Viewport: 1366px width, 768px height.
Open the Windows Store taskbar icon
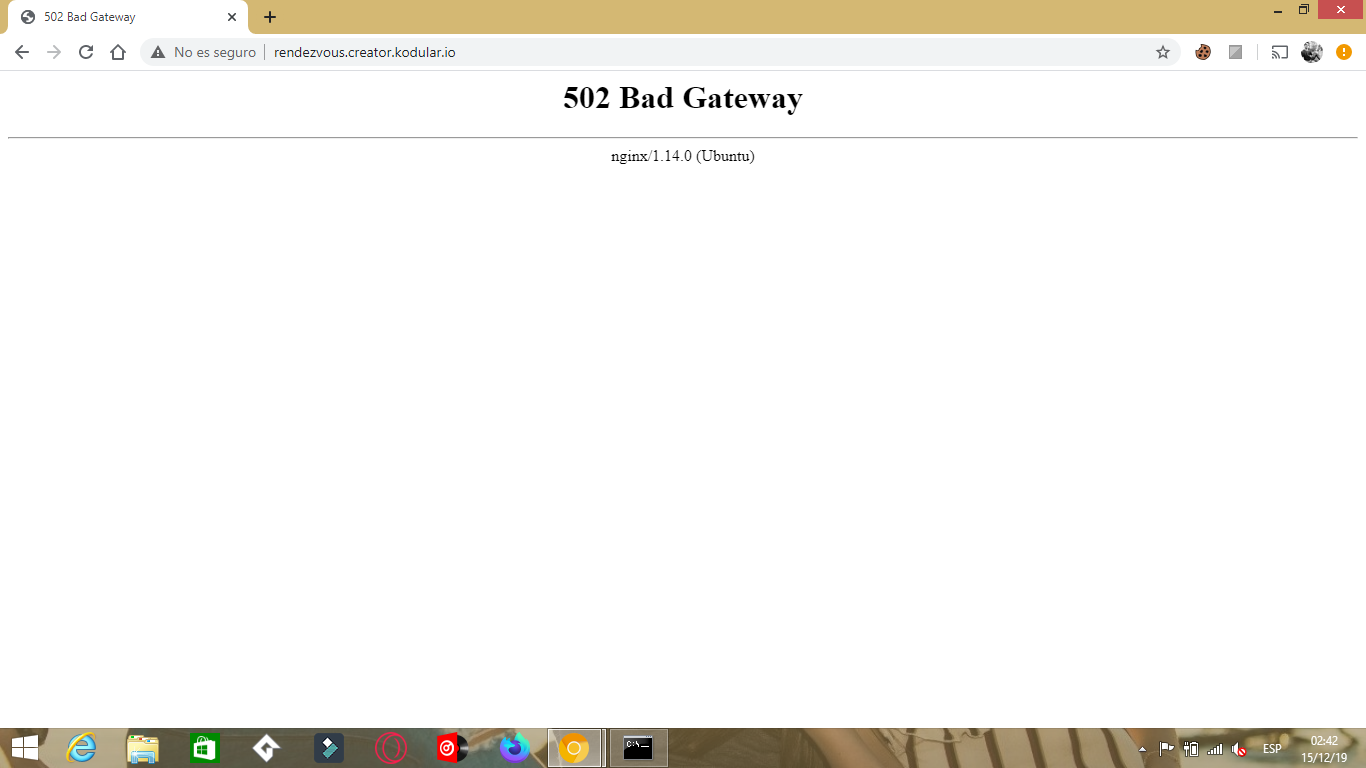[x=204, y=748]
